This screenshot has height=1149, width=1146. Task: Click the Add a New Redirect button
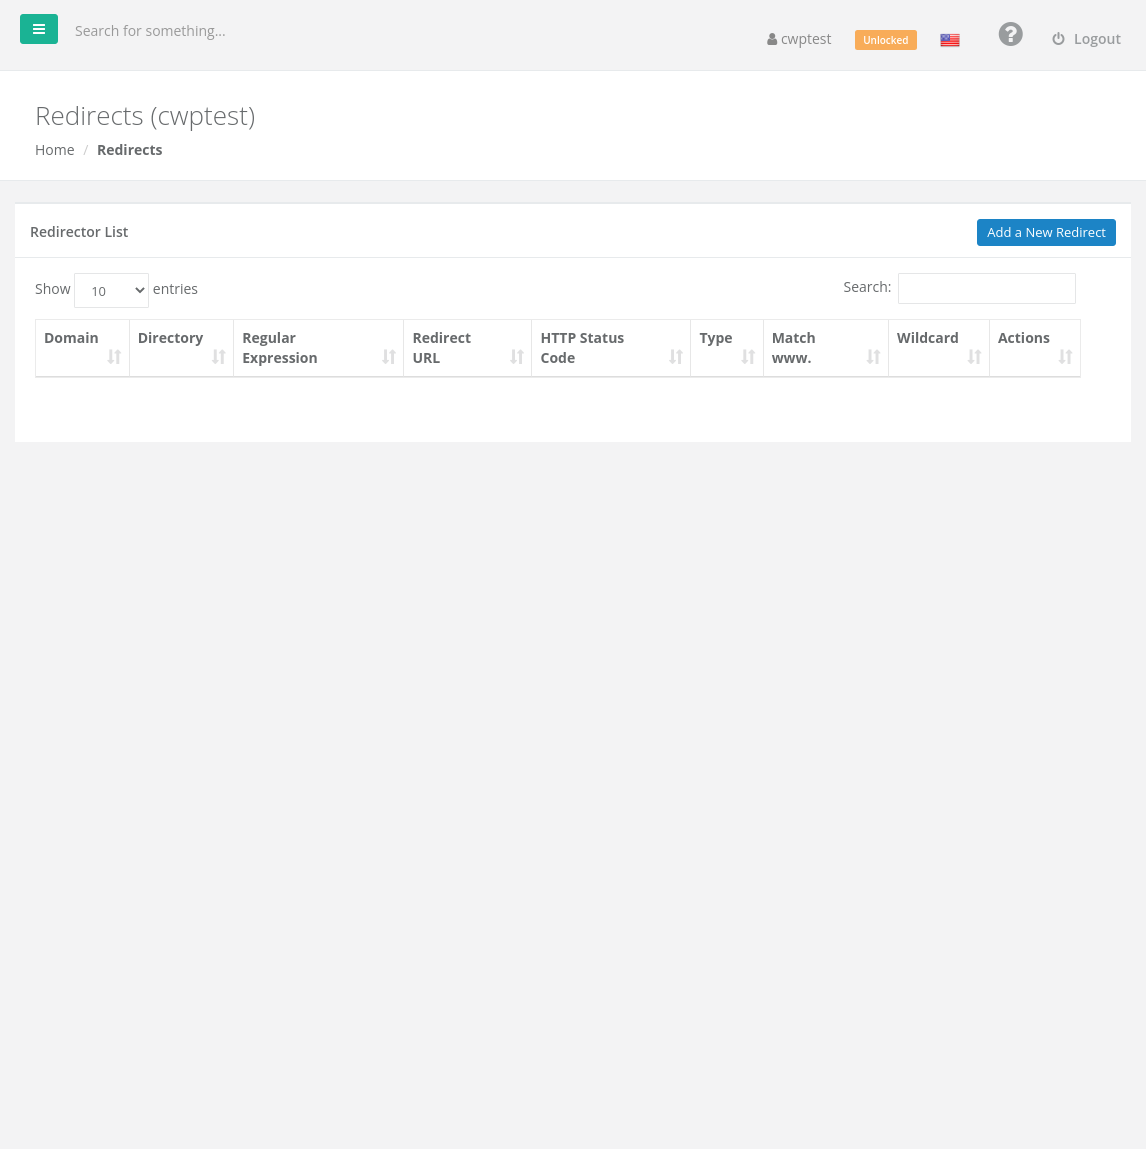tap(1046, 232)
